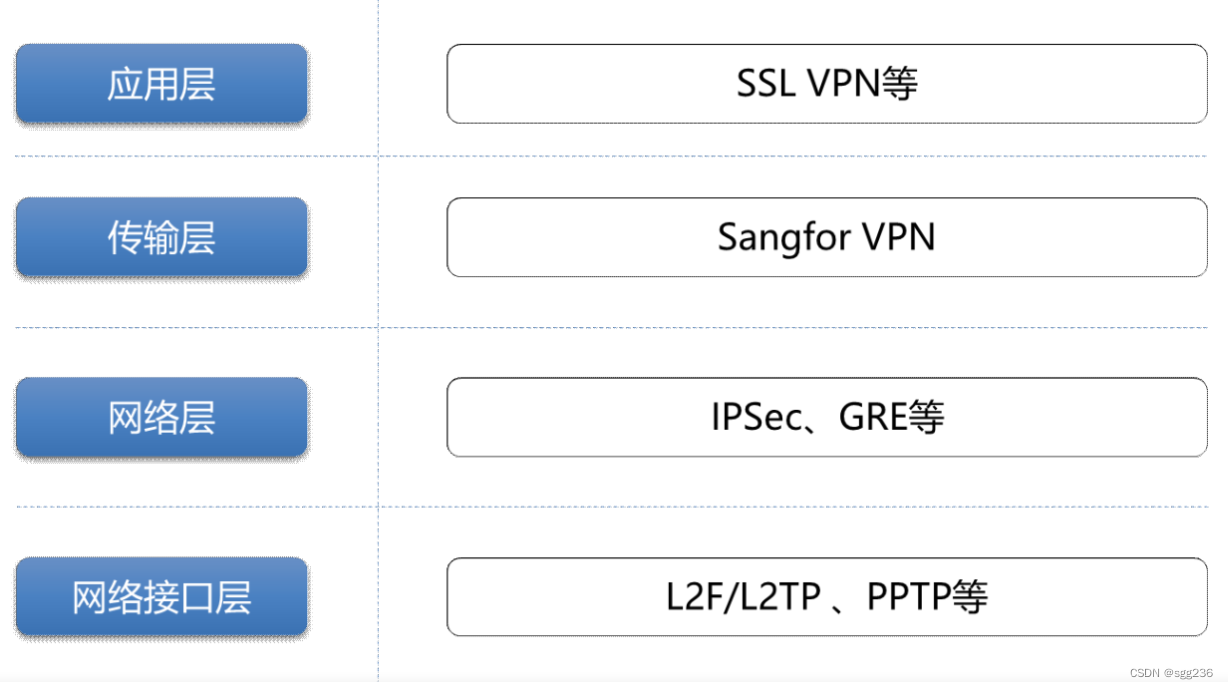Select the 传输层 blue button
This screenshot has height=689, width=1228.
tap(161, 237)
